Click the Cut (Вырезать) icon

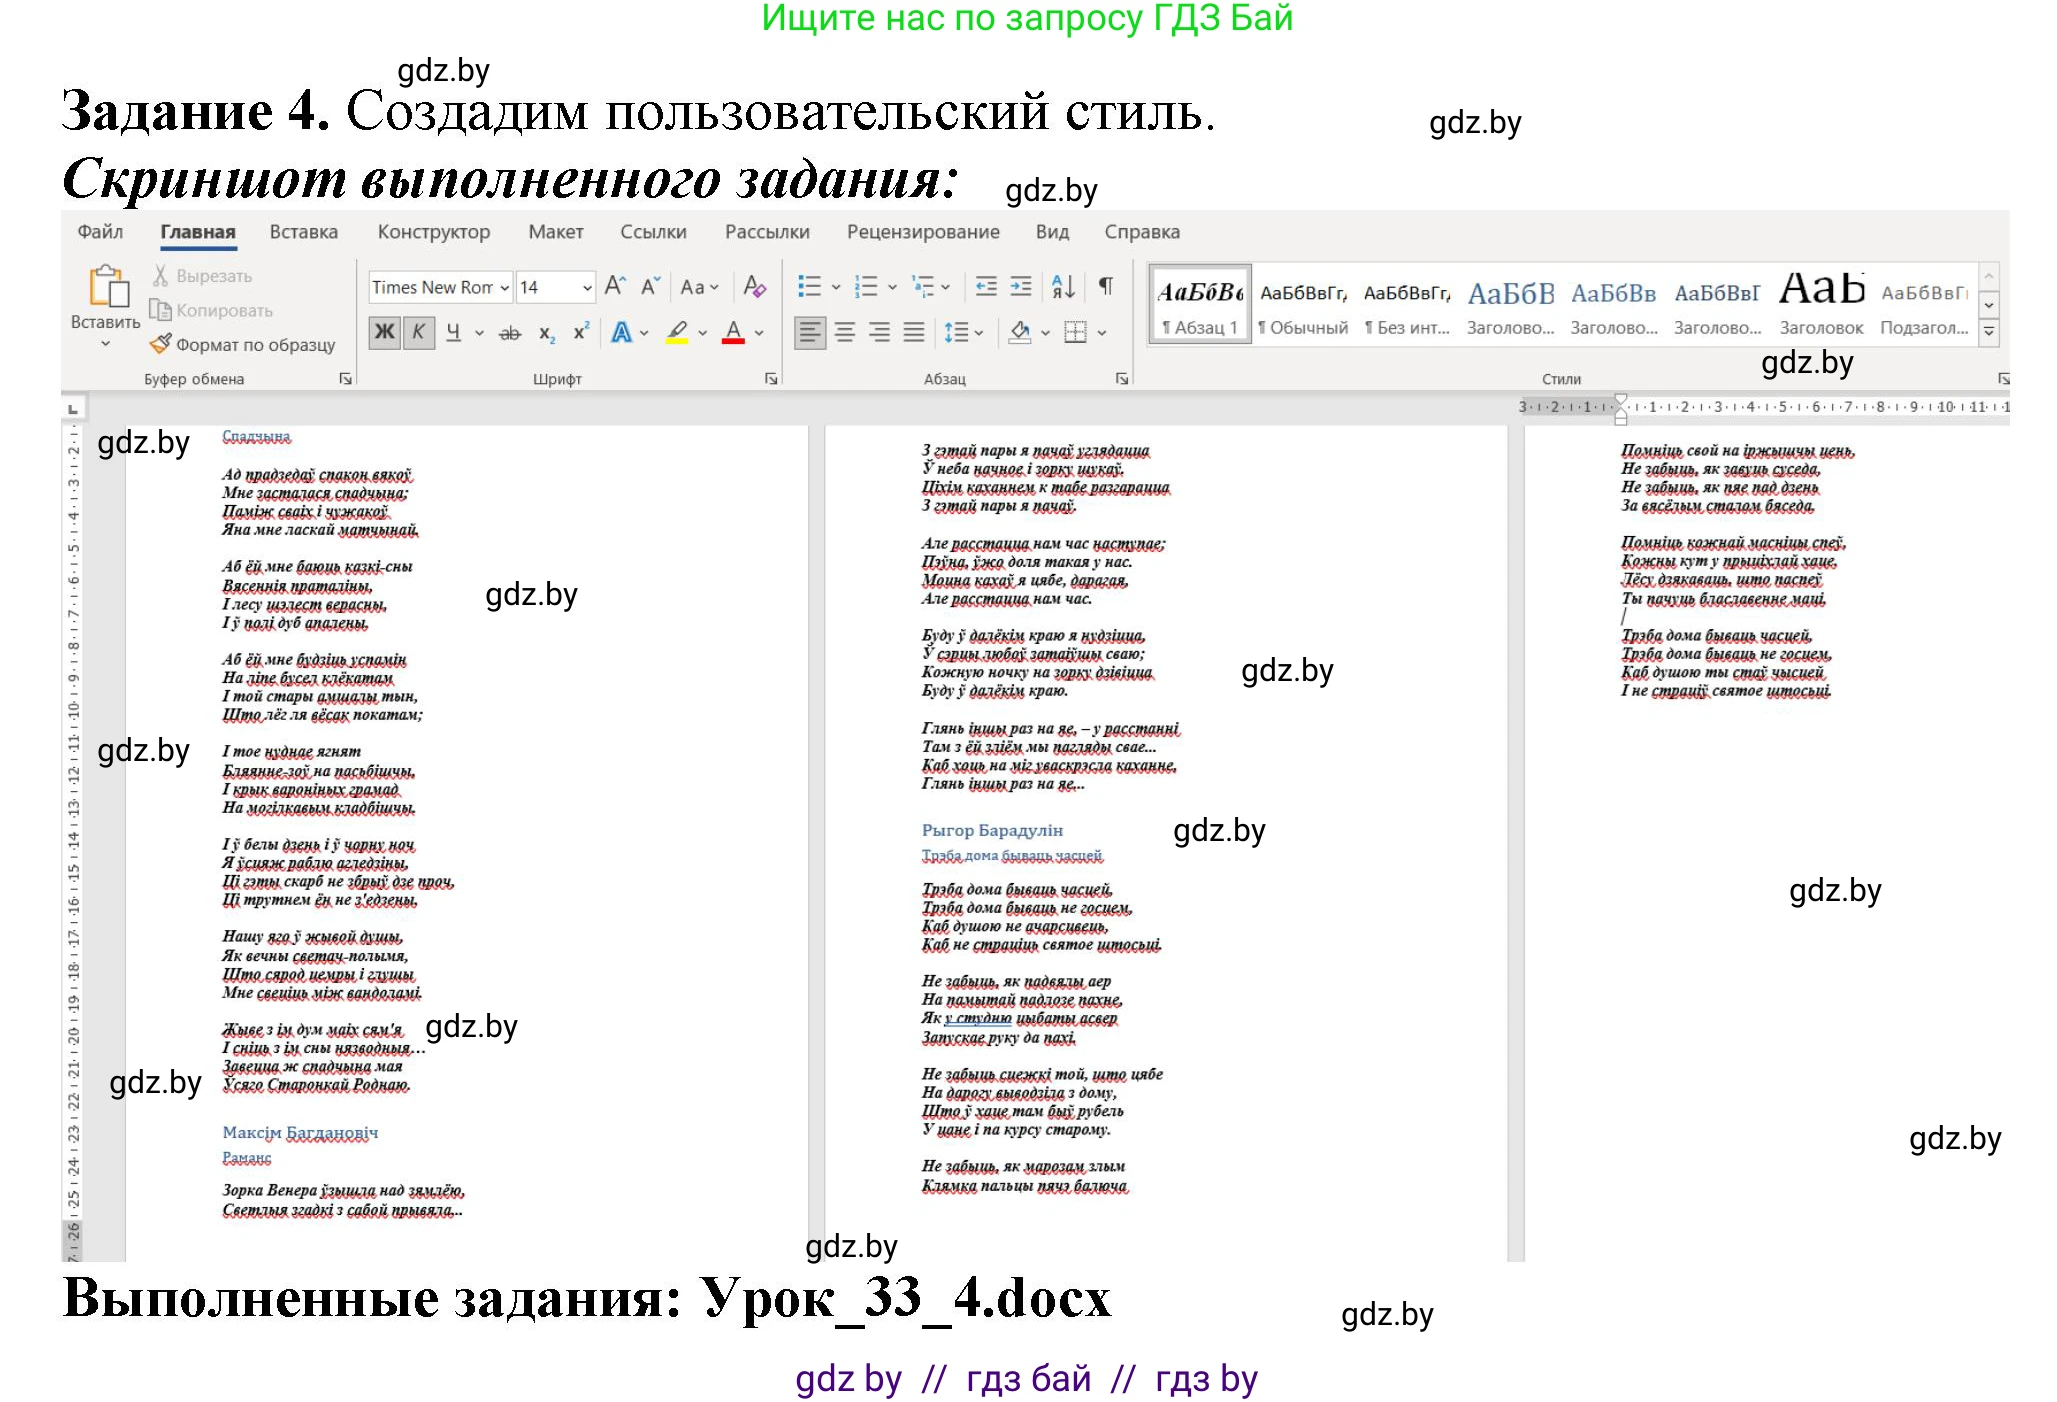tap(160, 274)
